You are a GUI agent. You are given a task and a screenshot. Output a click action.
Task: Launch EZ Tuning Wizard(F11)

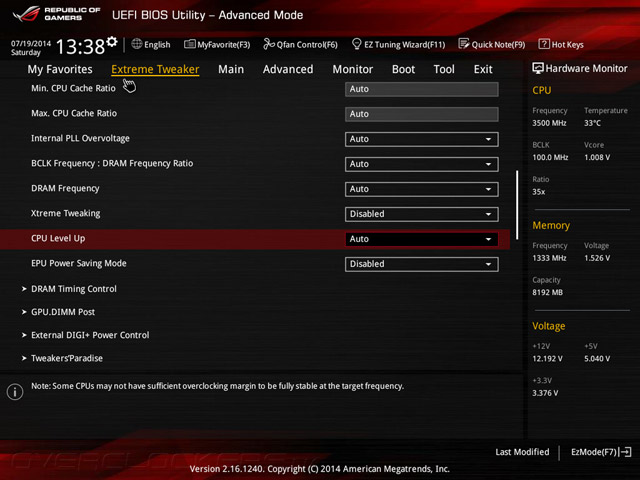(398, 44)
